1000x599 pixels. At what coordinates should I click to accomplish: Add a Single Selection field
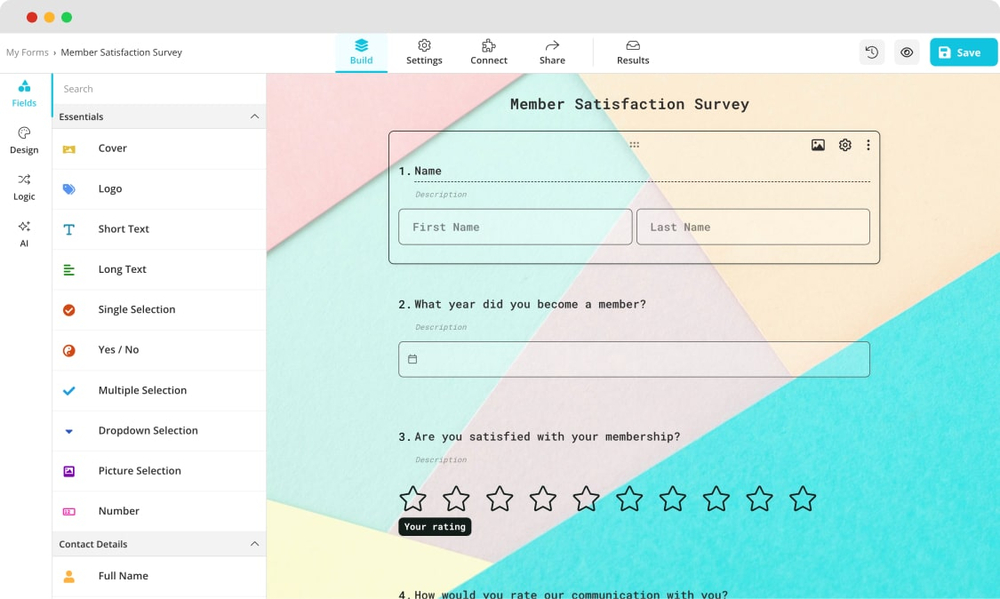click(136, 309)
